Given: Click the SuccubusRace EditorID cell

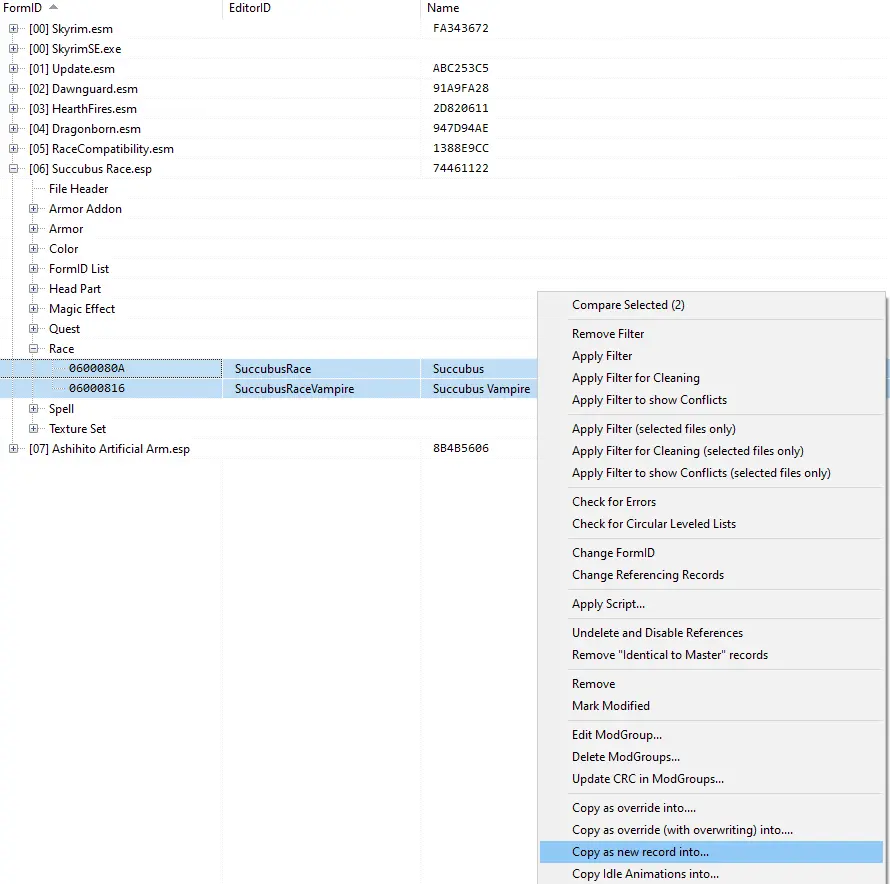Looking at the screenshot, I should (x=321, y=368).
